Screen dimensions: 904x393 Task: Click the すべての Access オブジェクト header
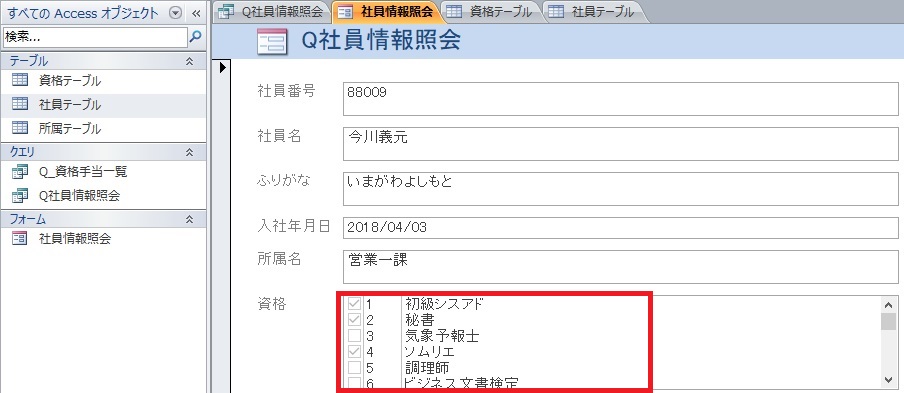[x=83, y=13]
